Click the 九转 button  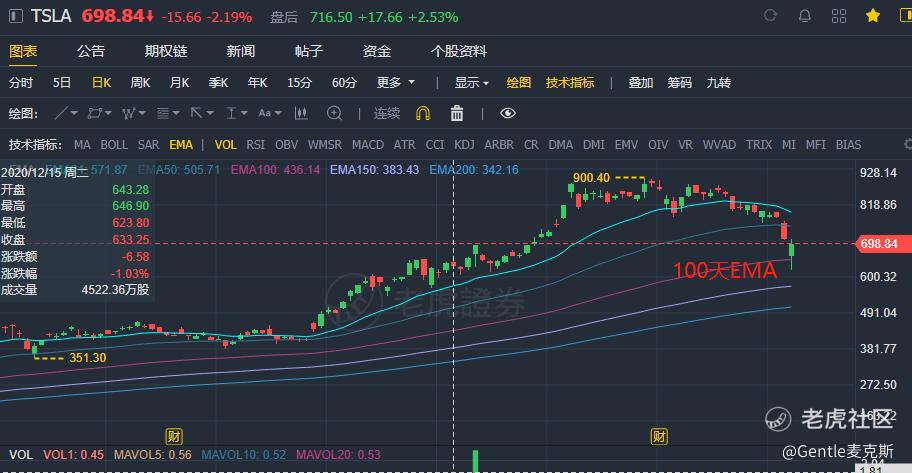point(718,83)
